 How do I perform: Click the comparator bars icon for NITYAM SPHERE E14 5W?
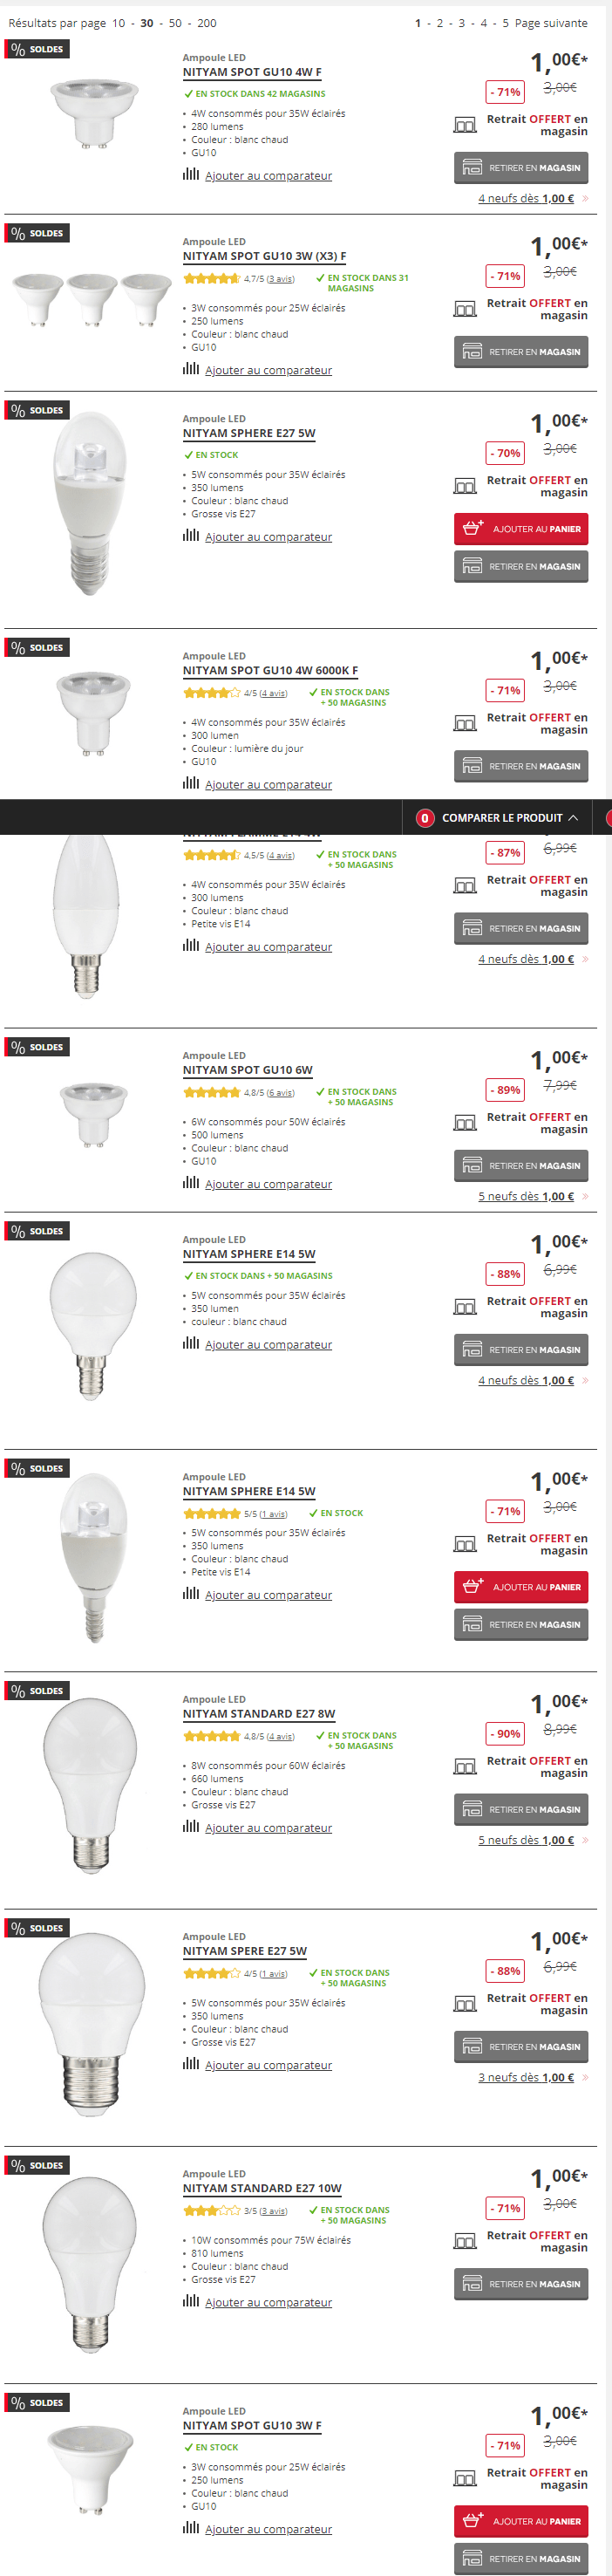tap(190, 1344)
